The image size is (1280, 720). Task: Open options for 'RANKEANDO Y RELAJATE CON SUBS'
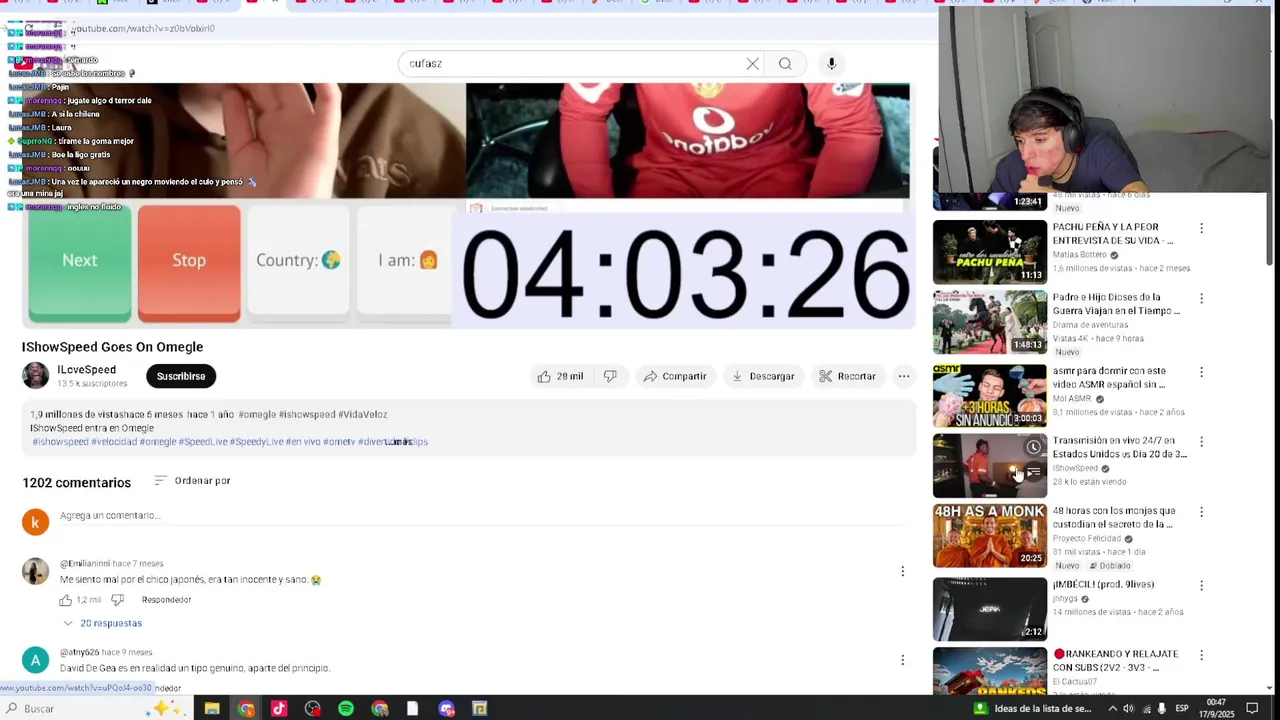tap(1201, 655)
